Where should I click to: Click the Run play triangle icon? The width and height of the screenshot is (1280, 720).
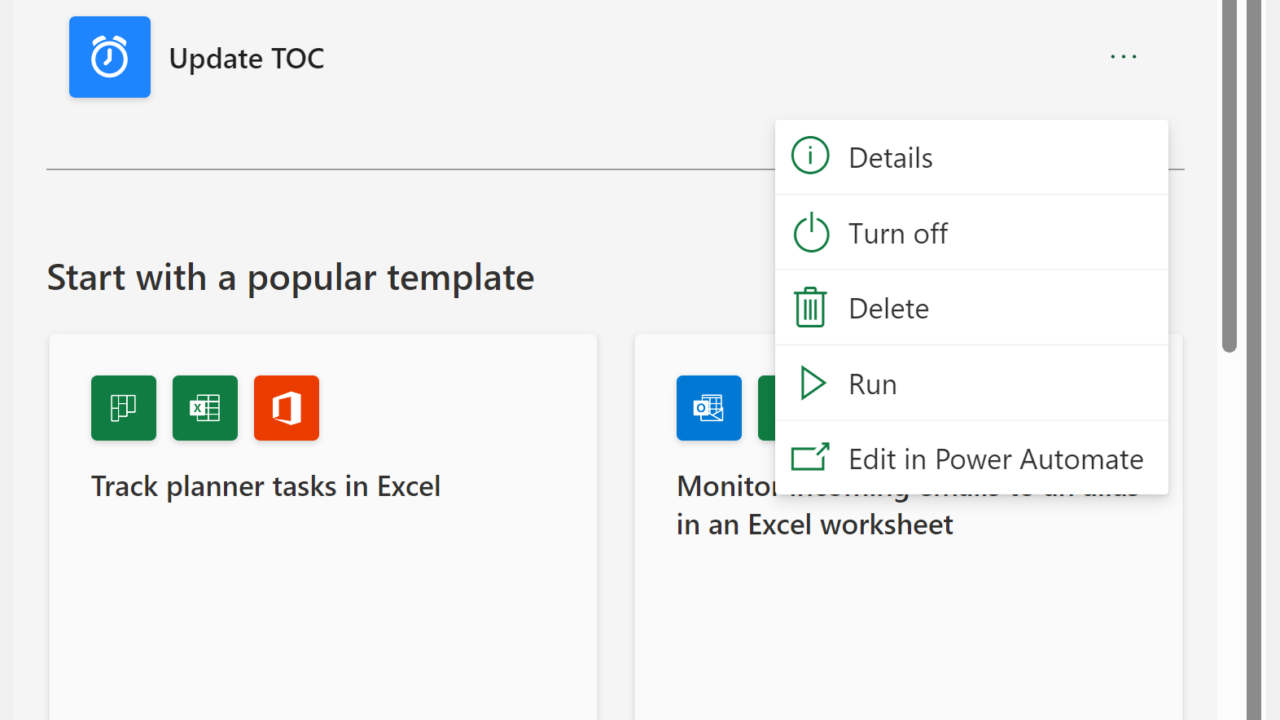[812, 384]
